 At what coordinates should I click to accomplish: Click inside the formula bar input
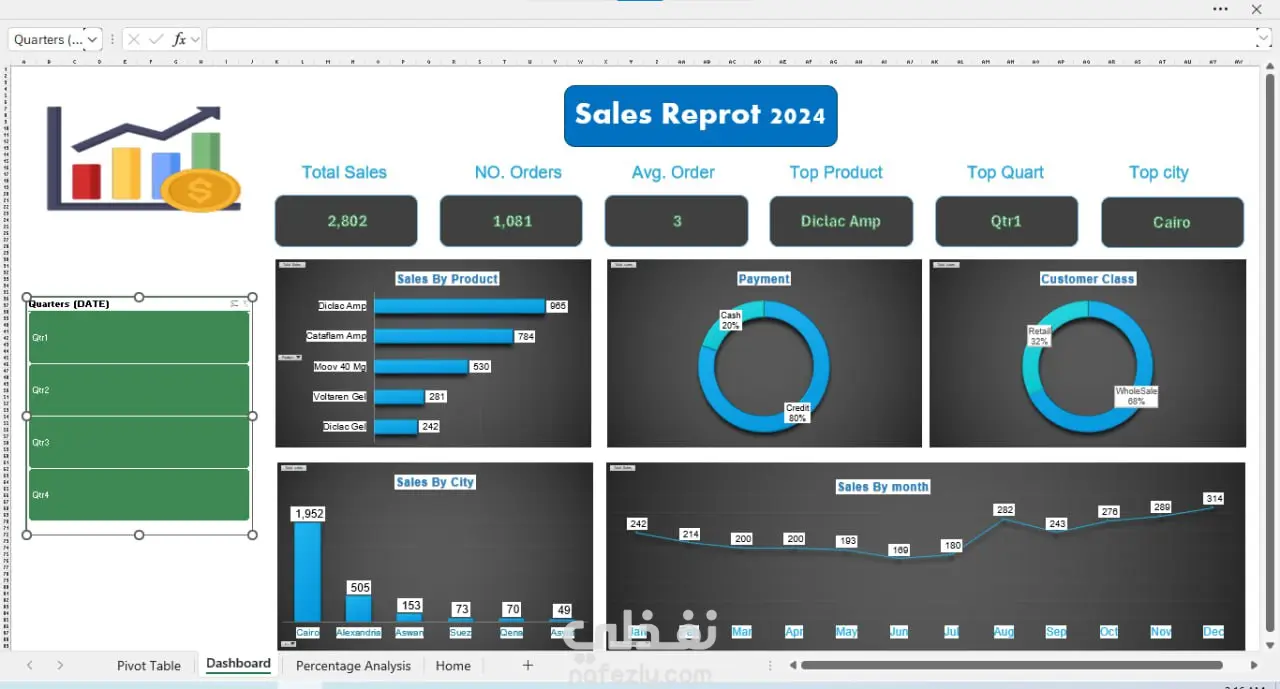[731, 39]
